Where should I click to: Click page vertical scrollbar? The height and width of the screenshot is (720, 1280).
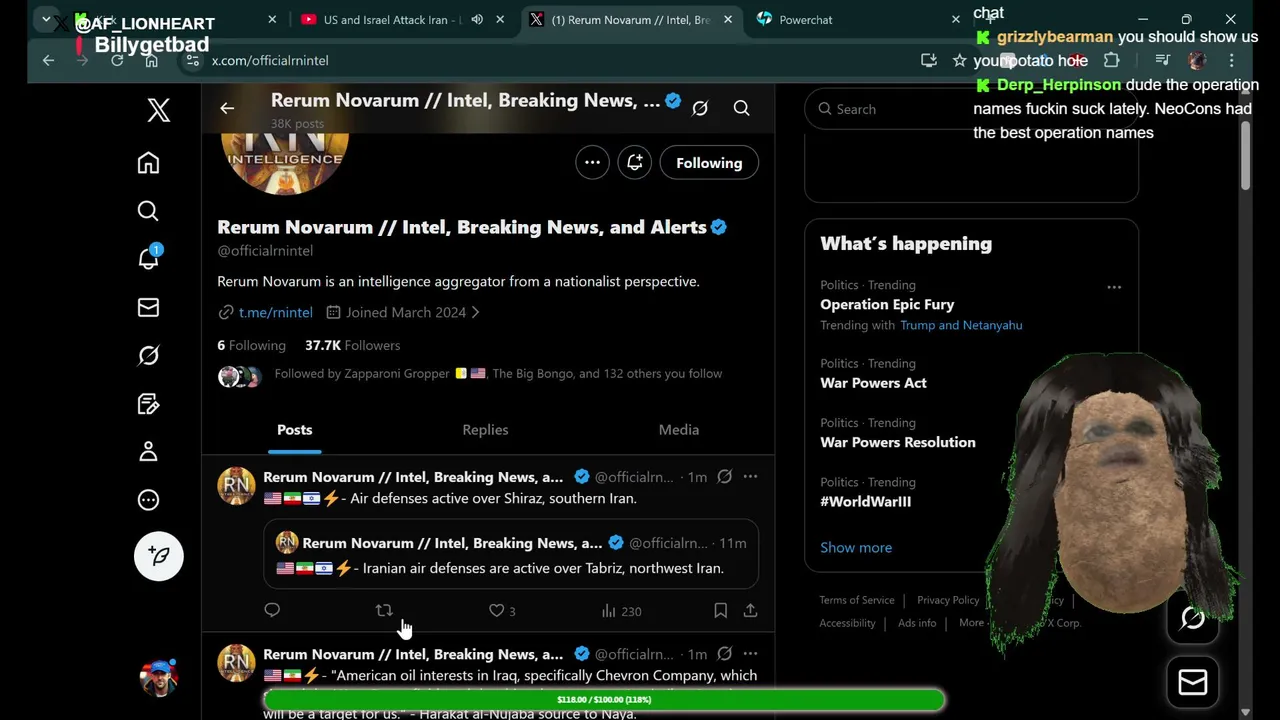(x=1245, y=155)
